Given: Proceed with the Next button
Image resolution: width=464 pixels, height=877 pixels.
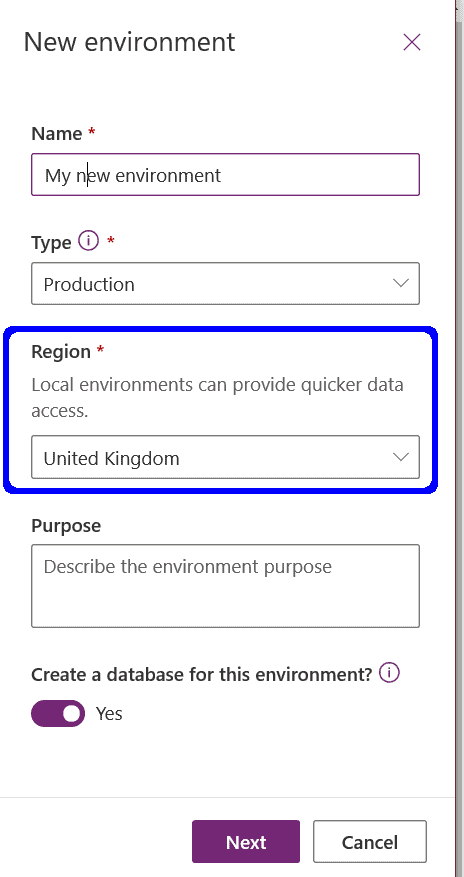Looking at the screenshot, I should click(x=246, y=842).
